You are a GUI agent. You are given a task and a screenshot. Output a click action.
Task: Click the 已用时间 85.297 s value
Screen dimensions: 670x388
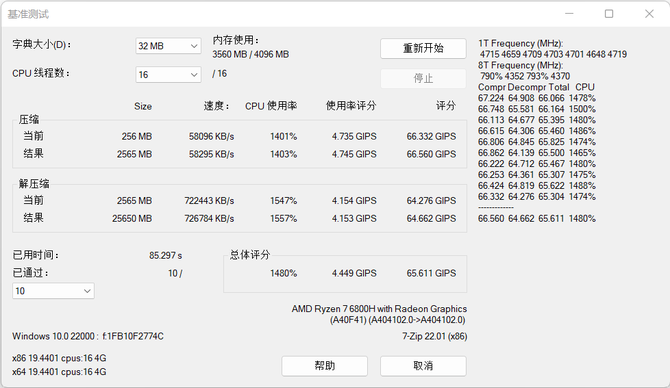click(165, 256)
